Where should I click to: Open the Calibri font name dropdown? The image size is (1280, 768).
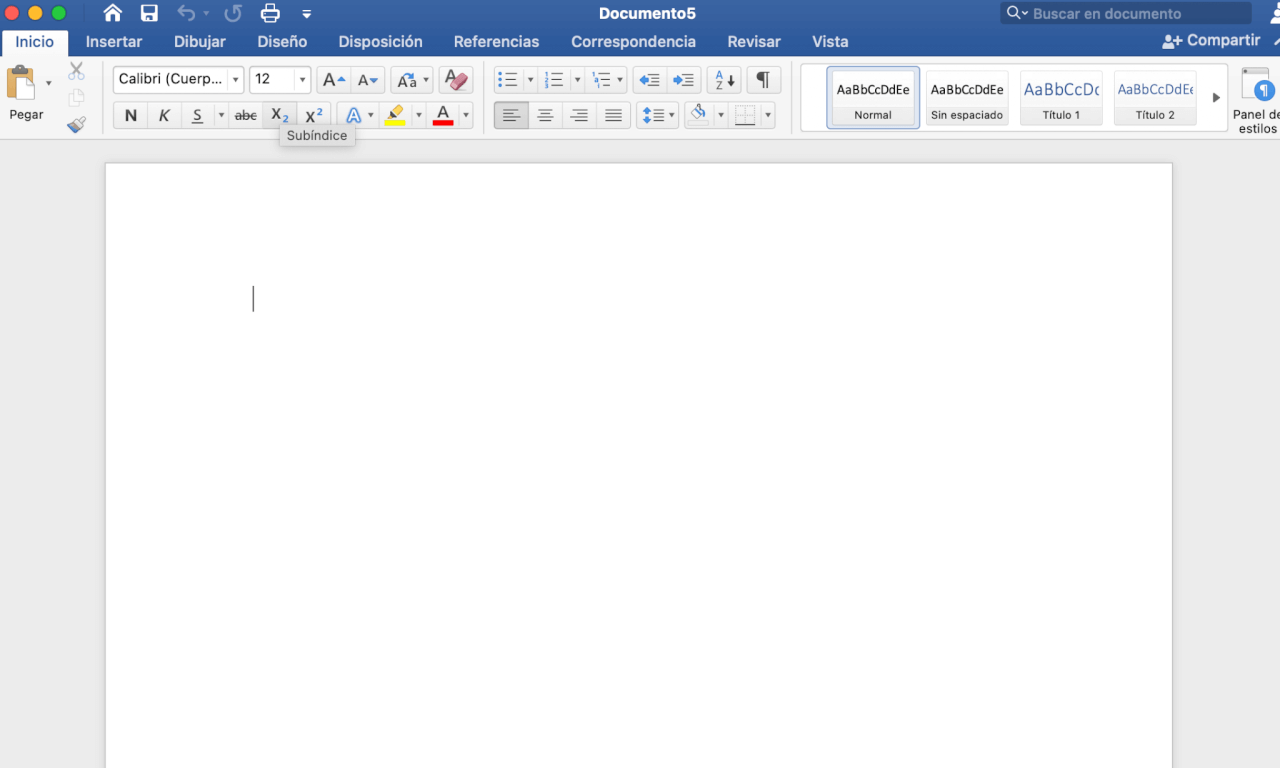(x=236, y=80)
